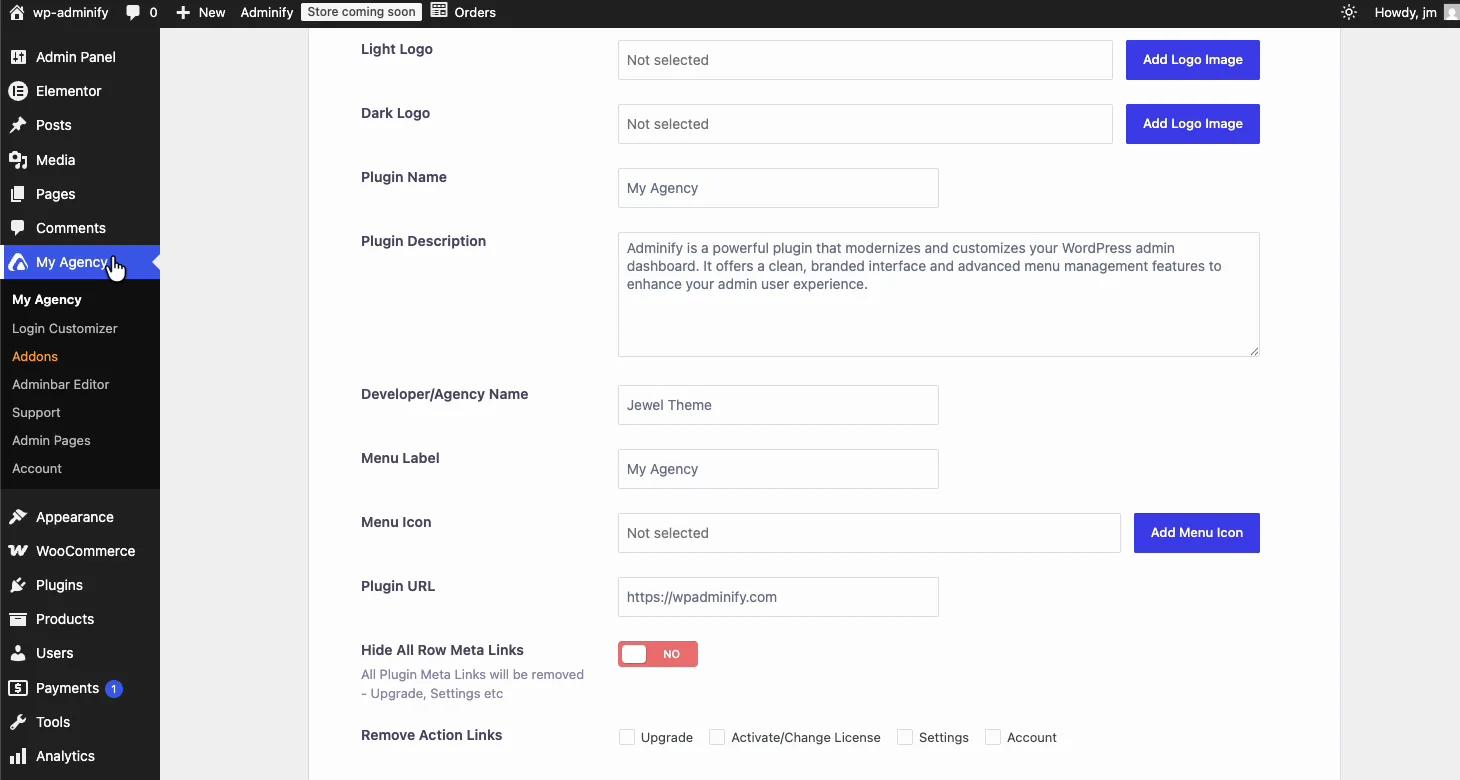Focus the Plugin URL field
Screen dimensions: 1460x780
(x=778, y=597)
